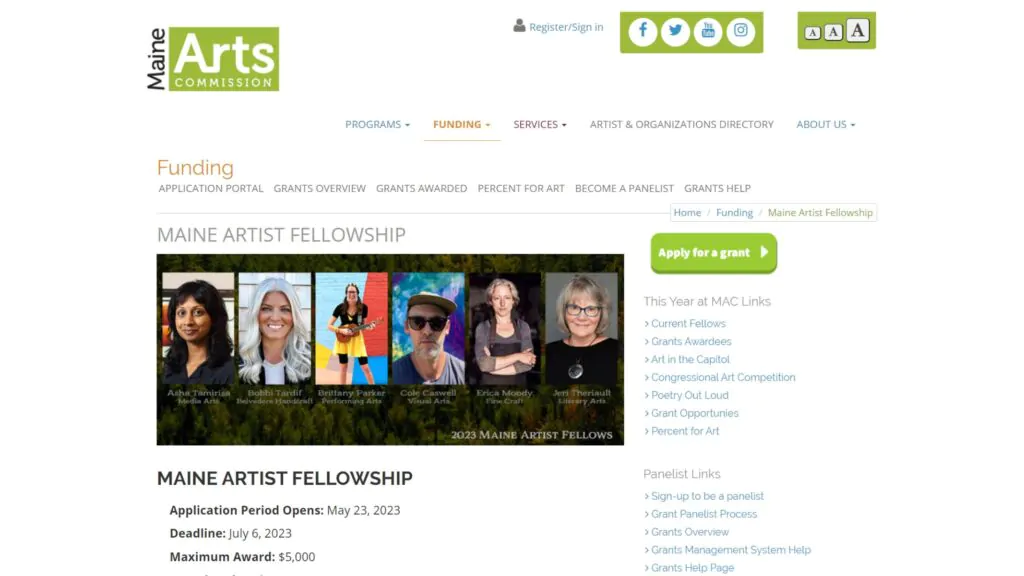Open the Percent for Art sub-navigation tab

click(x=520, y=188)
